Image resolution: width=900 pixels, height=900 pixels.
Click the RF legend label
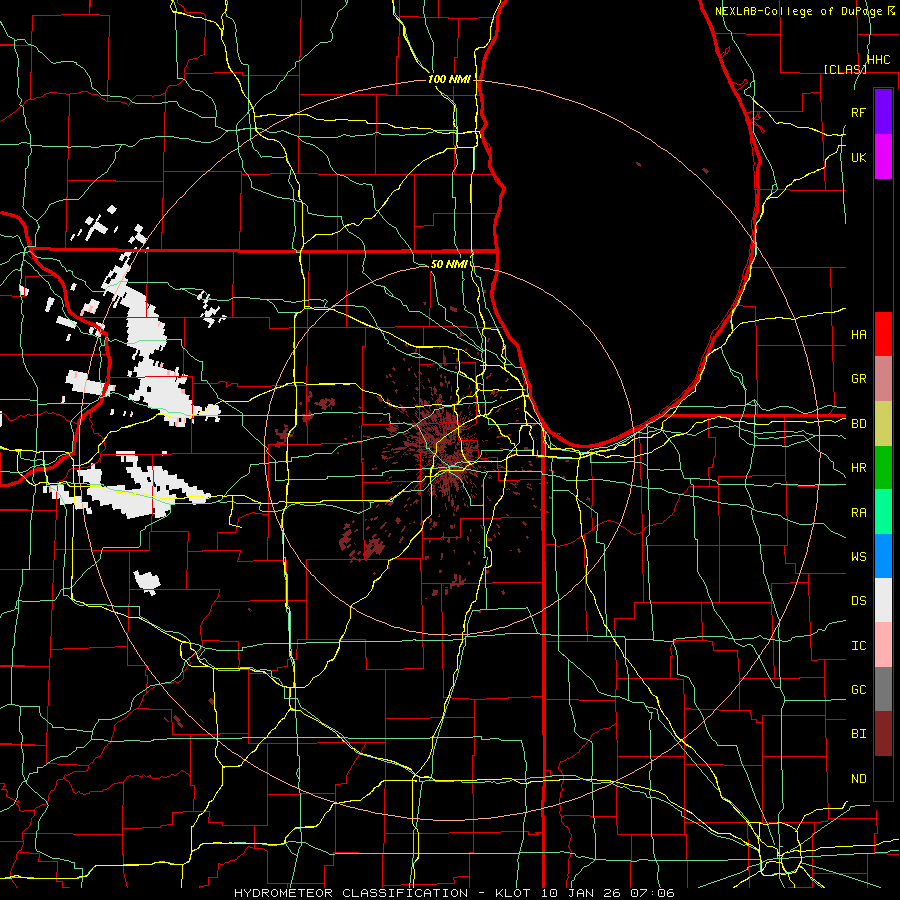pyautogui.click(x=859, y=112)
